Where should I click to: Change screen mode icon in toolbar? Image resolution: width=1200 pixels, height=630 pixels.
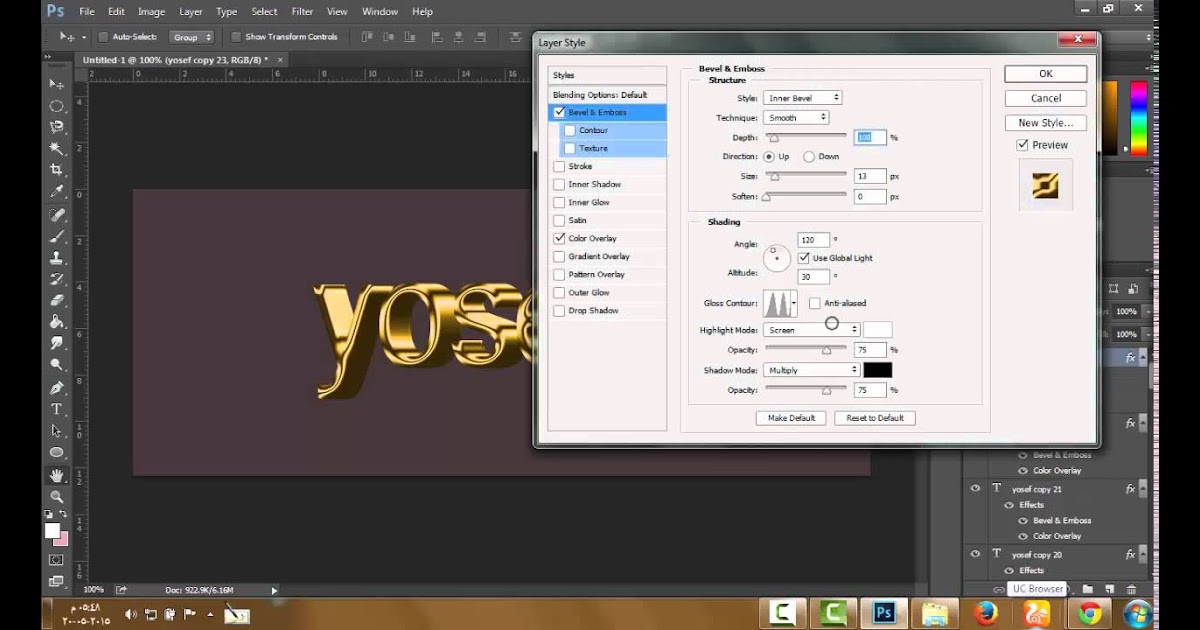[x=56, y=580]
